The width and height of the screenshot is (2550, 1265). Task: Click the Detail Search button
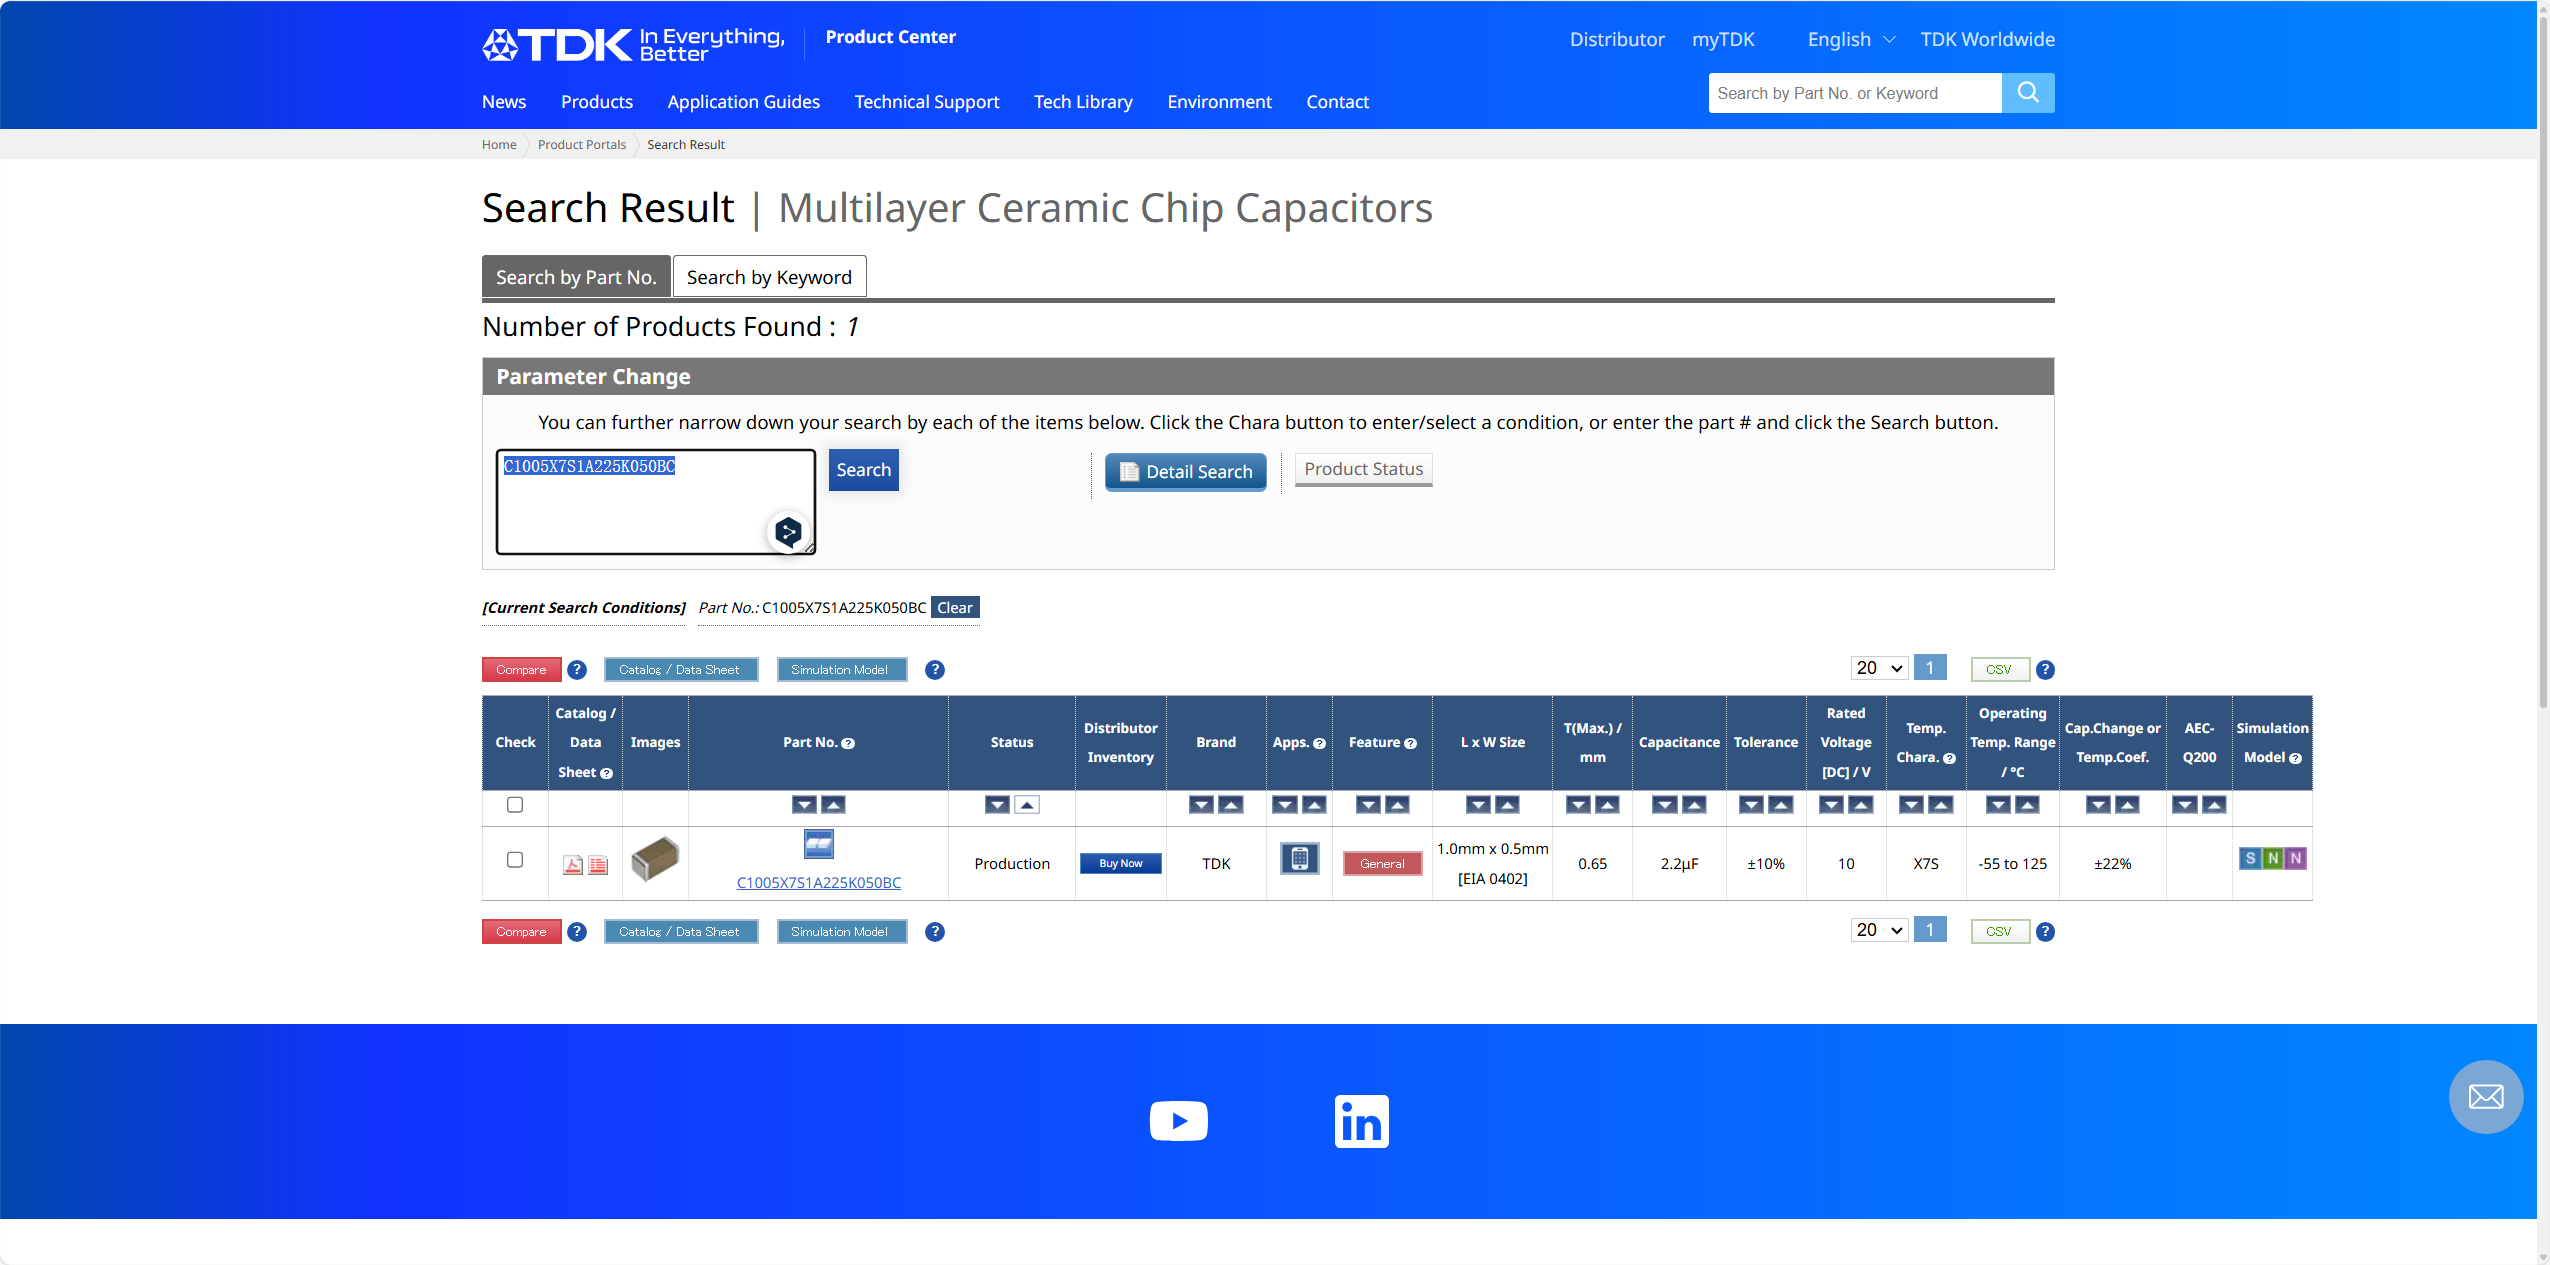point(1185,472)
